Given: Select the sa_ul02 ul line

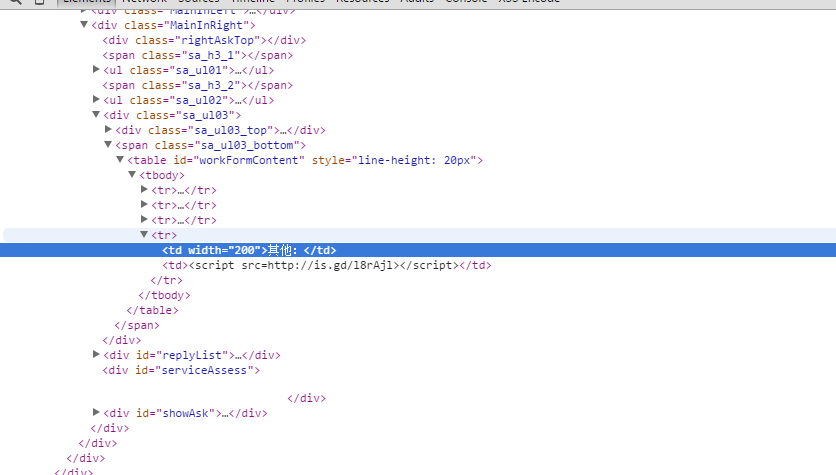Looking at the screenshot, I should [x=189, y=100].
